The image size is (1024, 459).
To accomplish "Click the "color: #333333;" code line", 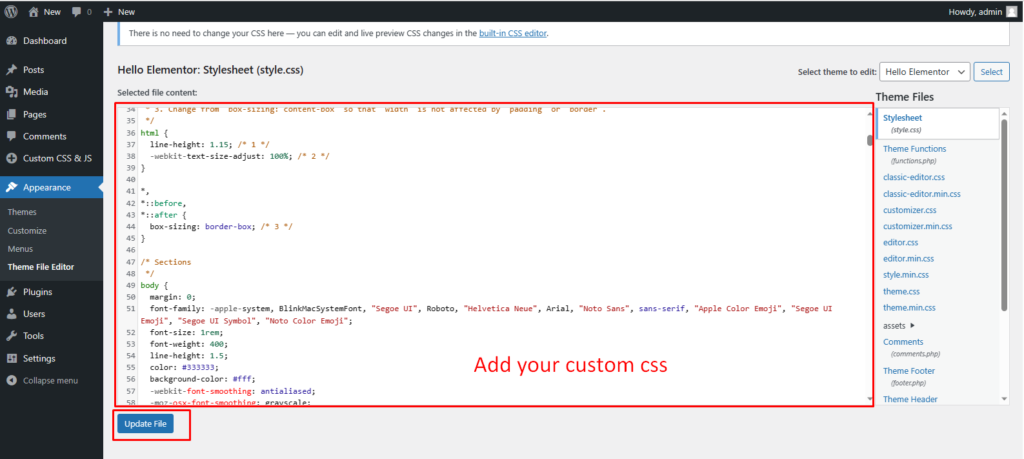I will (184, 368).
